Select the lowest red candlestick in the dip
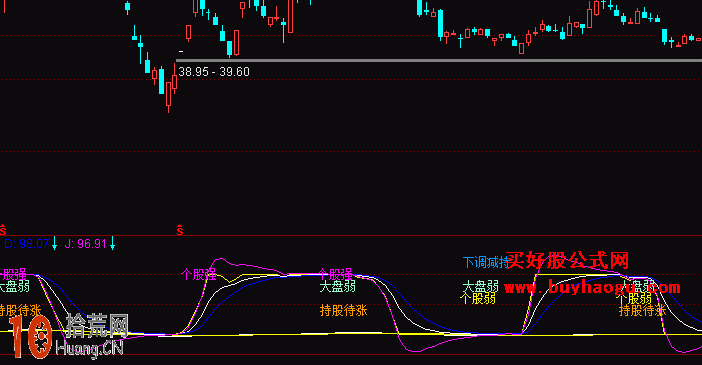 click(x=168, y=95)
